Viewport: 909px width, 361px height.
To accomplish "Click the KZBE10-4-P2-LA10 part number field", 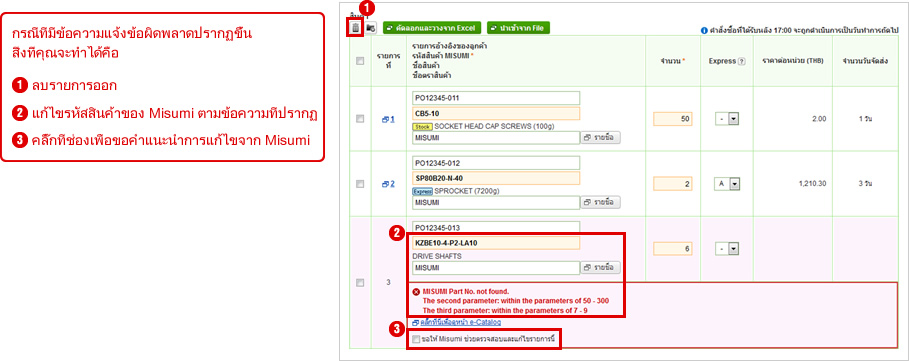I will 496,243.
